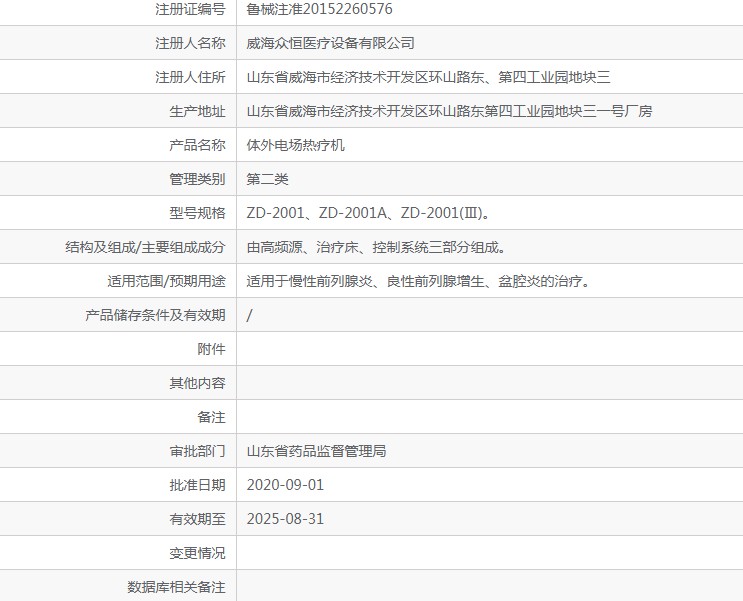Image resolution: width=743 pixels, height=601 pixels.
Task: Select registrant name 威海众恒医疗设备有限公司
Action: coord(330,43)
